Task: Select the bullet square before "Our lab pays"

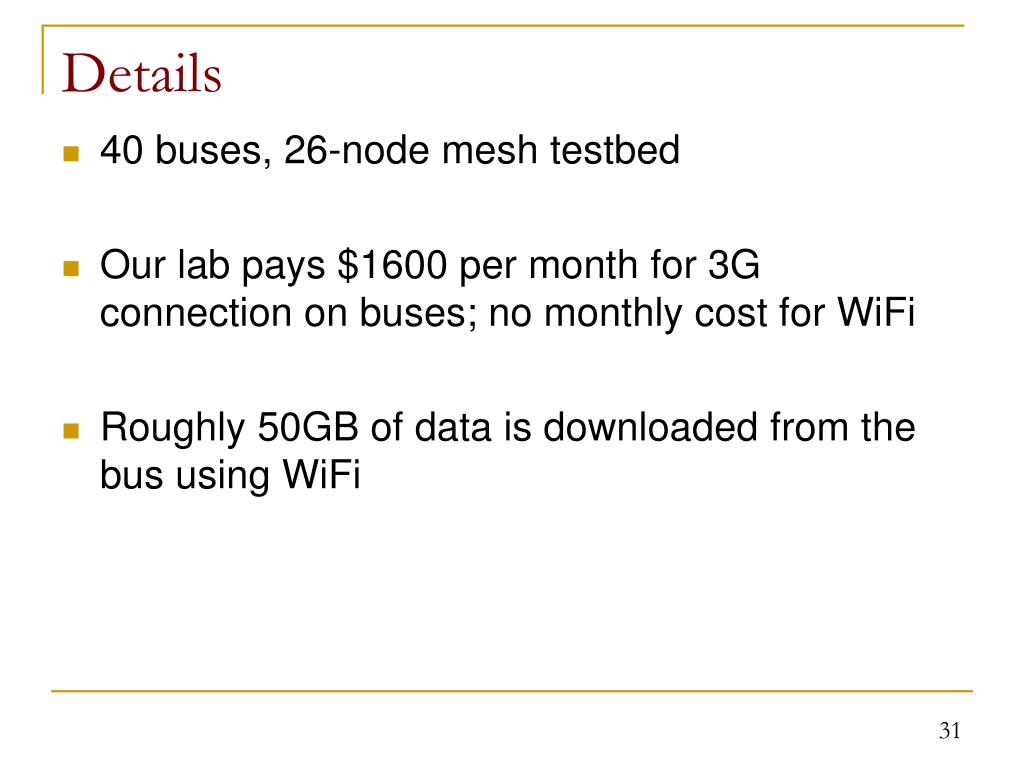Action: (71, 268)
